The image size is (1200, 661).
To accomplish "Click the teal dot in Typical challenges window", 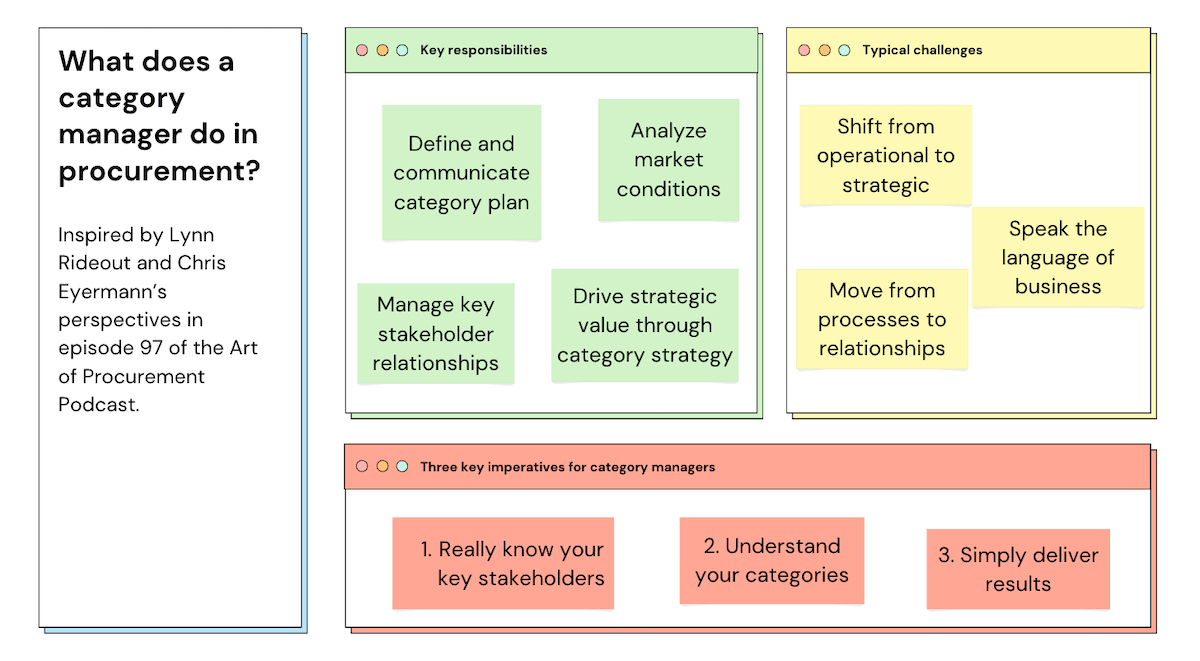I will point(844,50).
